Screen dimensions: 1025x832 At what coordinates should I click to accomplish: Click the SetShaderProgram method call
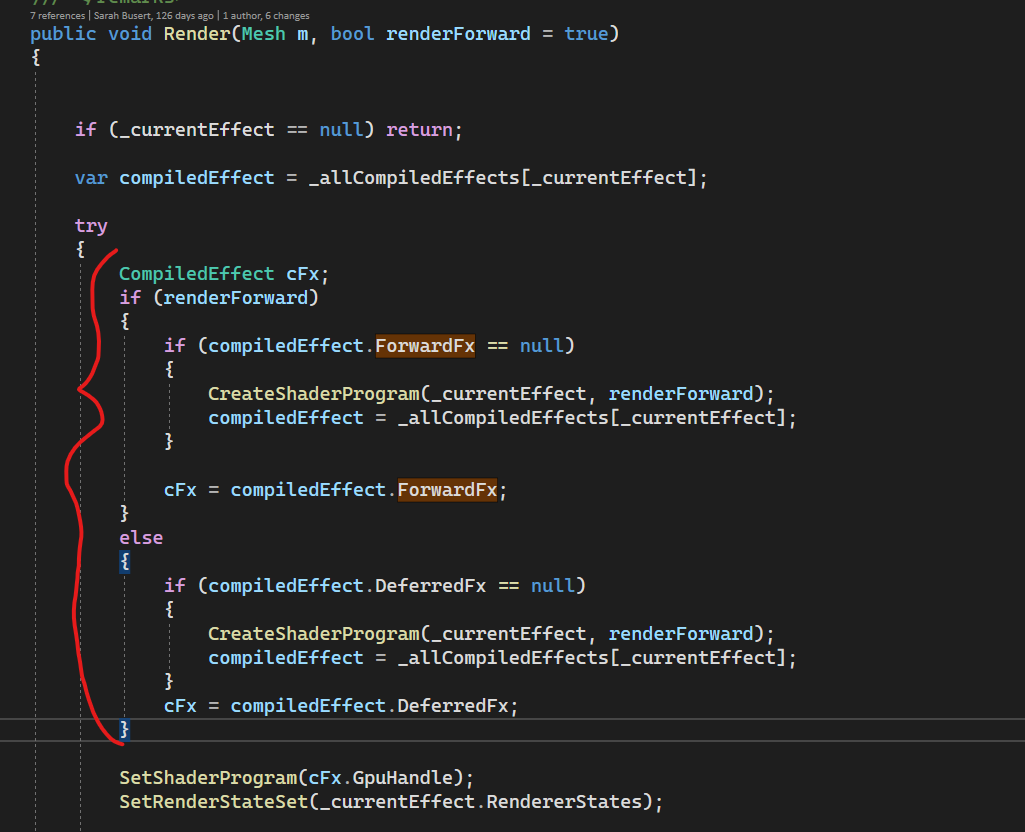point(208,778)
